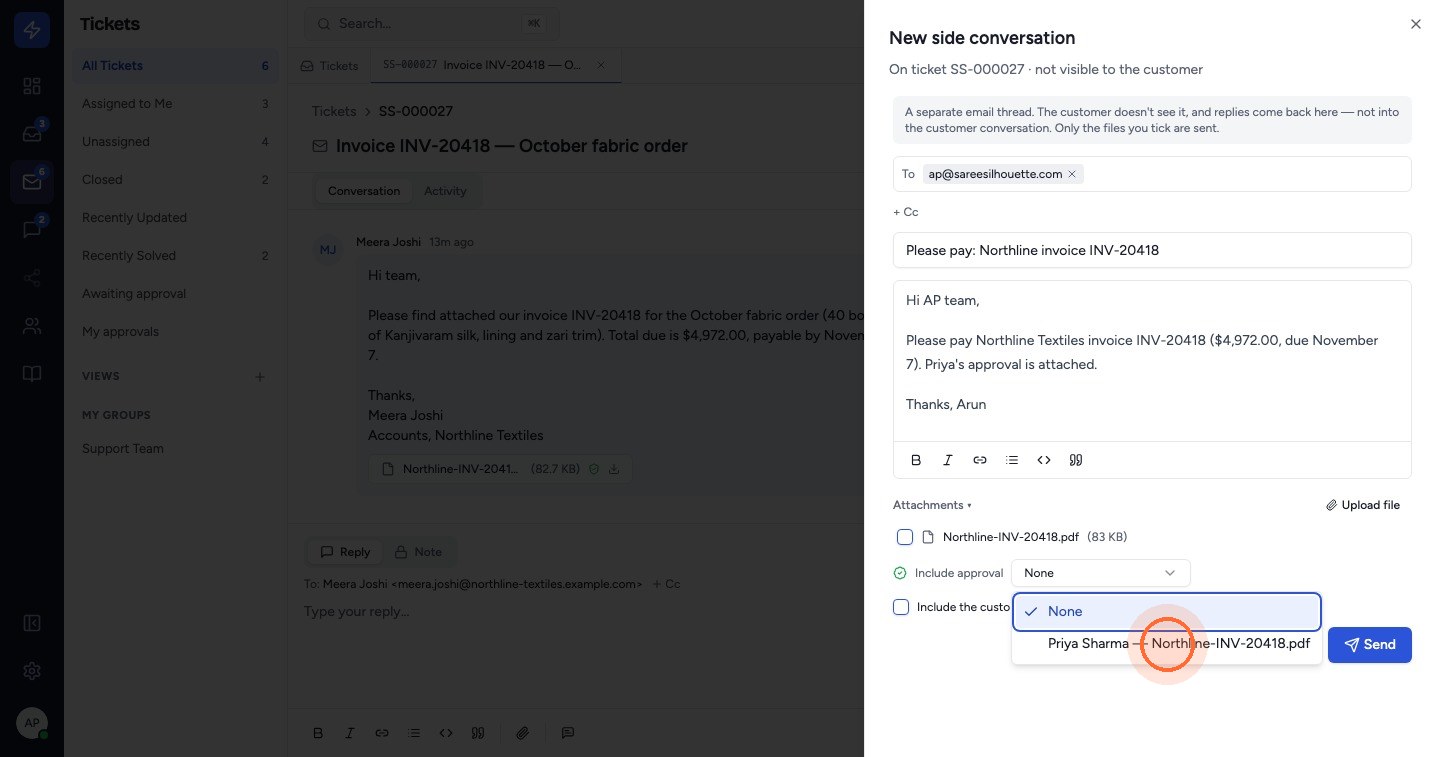Collapse the Attachments section expander
Viewport: 1440px width, 757px height.
tap(932, 505)
